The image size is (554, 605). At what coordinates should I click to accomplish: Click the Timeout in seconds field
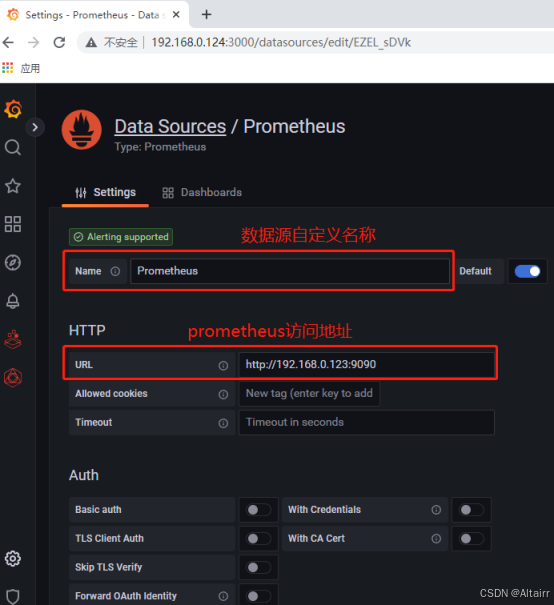367,422
